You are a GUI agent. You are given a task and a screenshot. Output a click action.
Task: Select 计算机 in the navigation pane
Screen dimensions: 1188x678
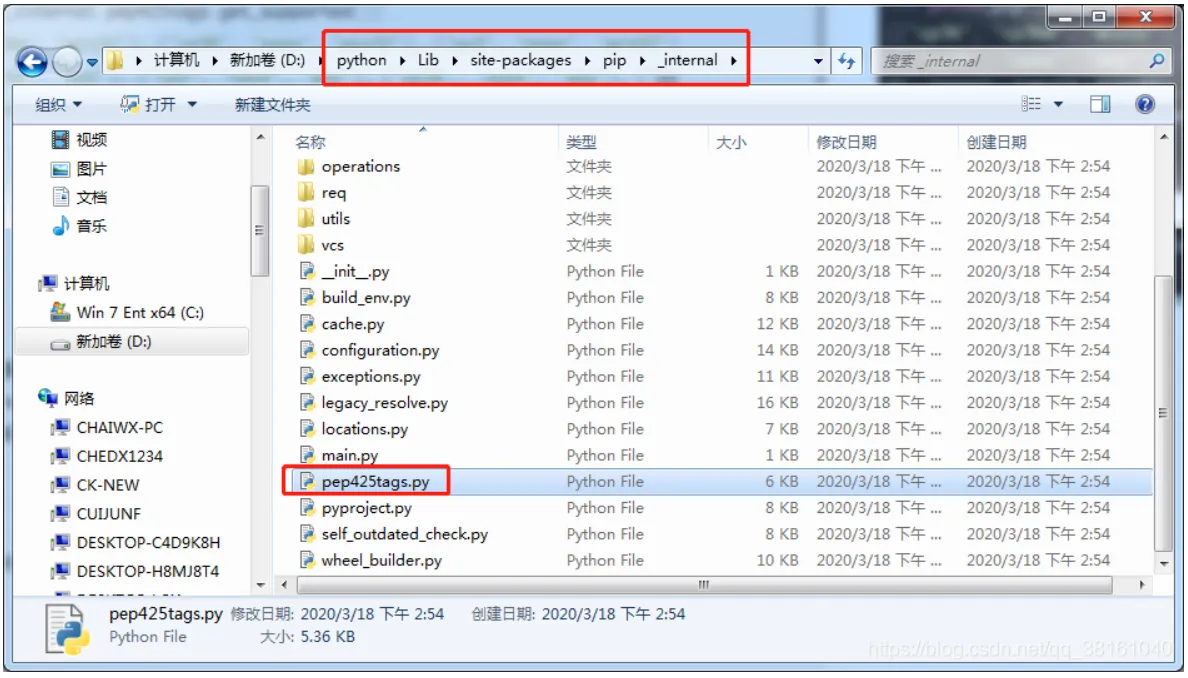point(74,283)
